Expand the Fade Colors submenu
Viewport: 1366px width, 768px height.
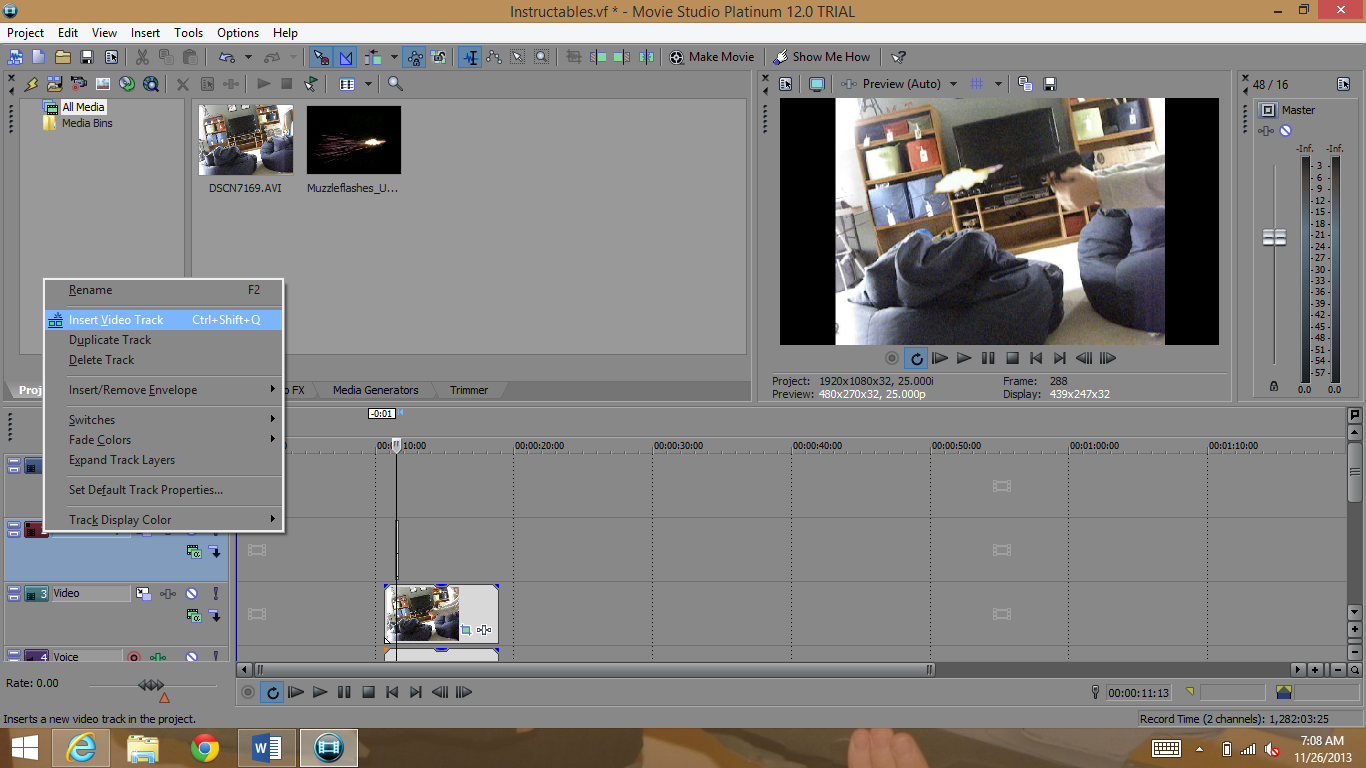[x=164, y=440]
